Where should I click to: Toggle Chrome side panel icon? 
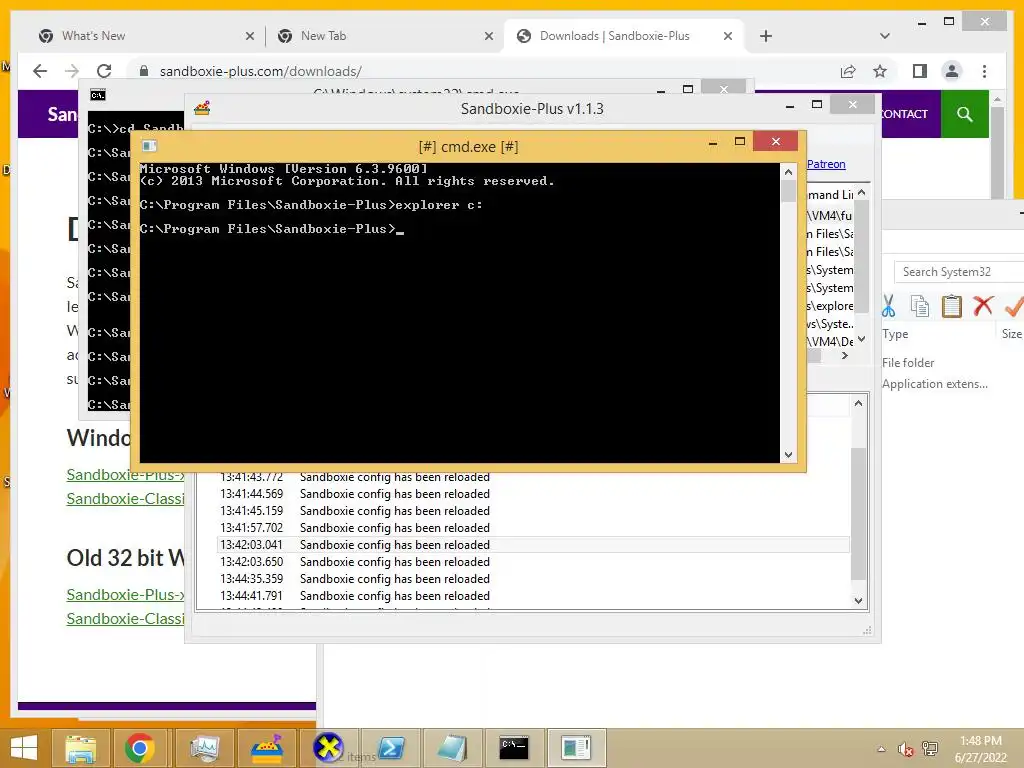point(920,71)
